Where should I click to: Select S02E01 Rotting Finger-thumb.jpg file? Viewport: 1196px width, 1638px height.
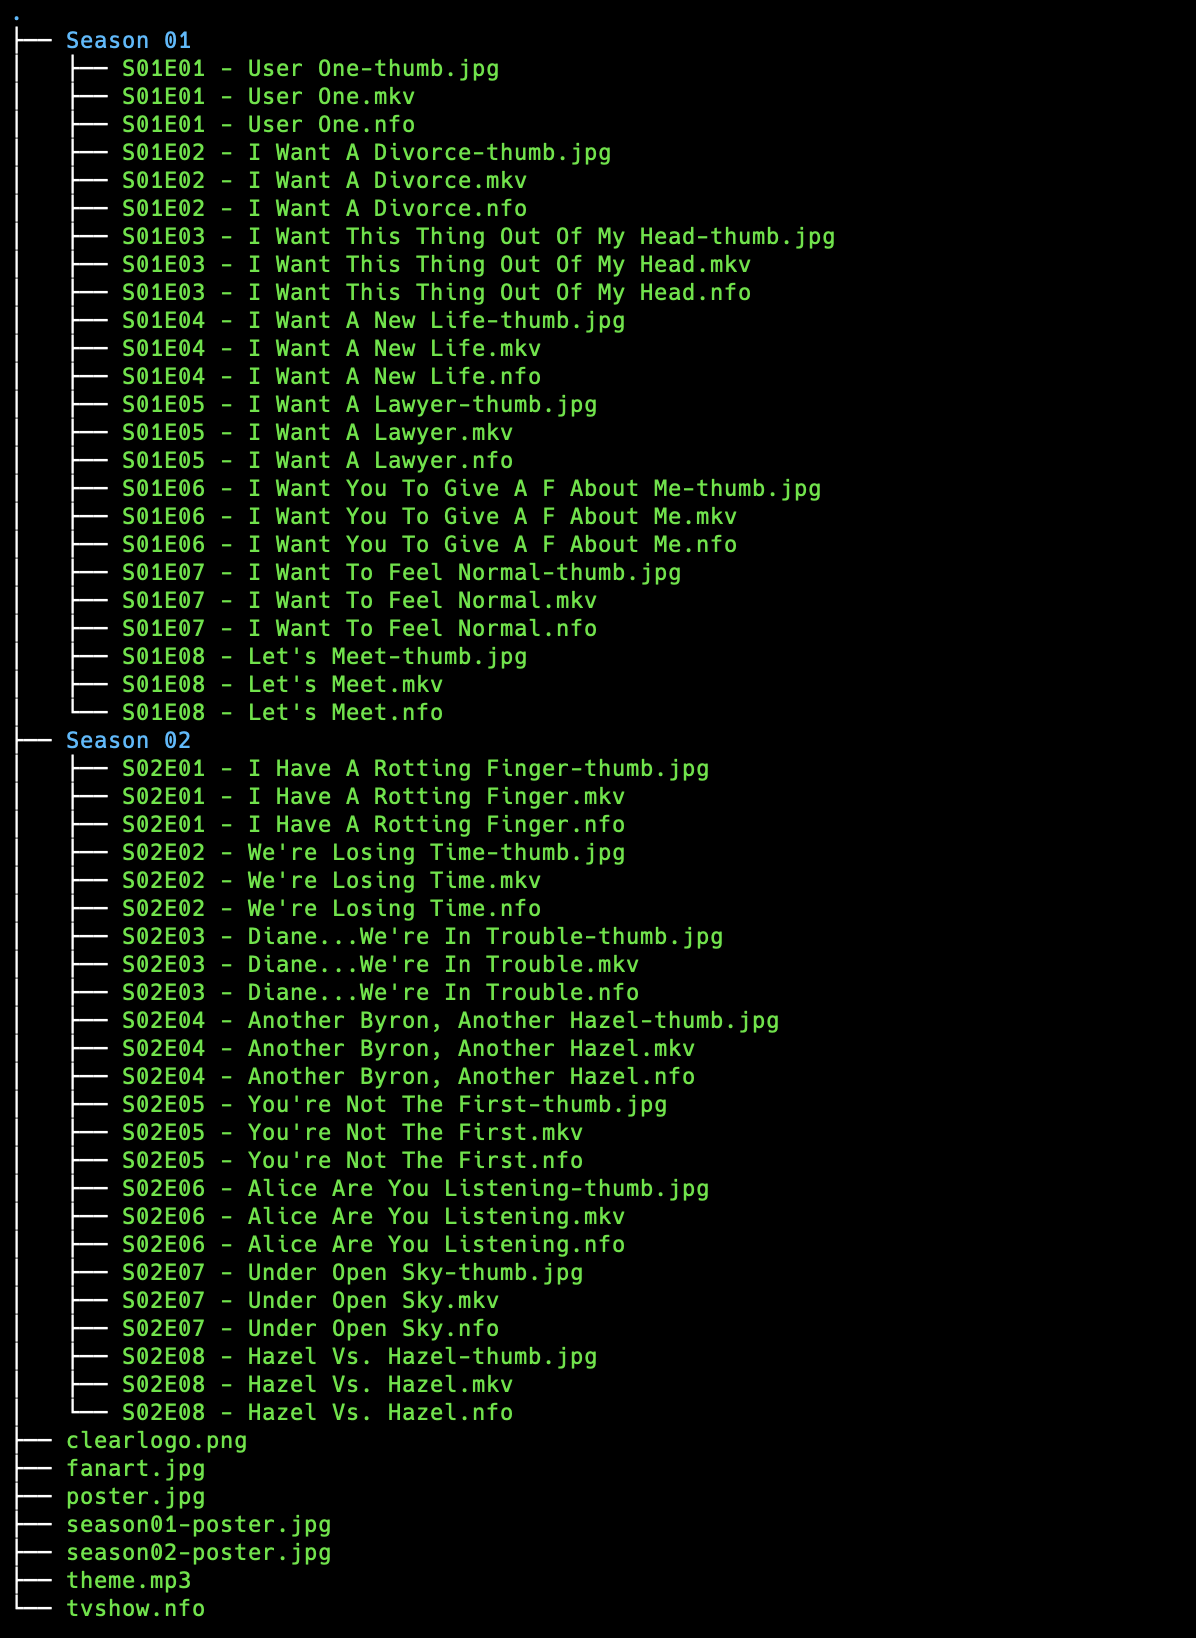tap(415, 769)
